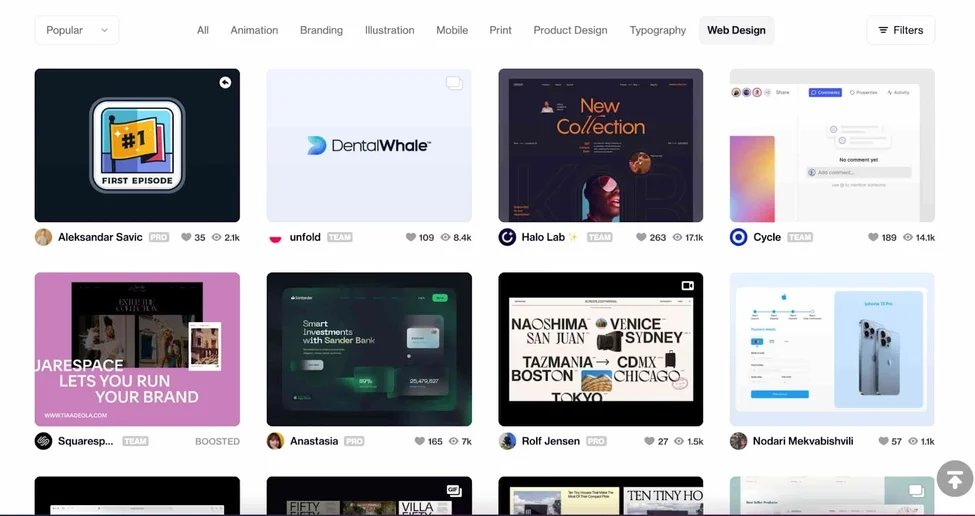Image resolution: width=975 pixels, height=516 pixels.
Task: Open the New Collection shot thumbnail
Action: pyautogui.click(x=600, y=145)
